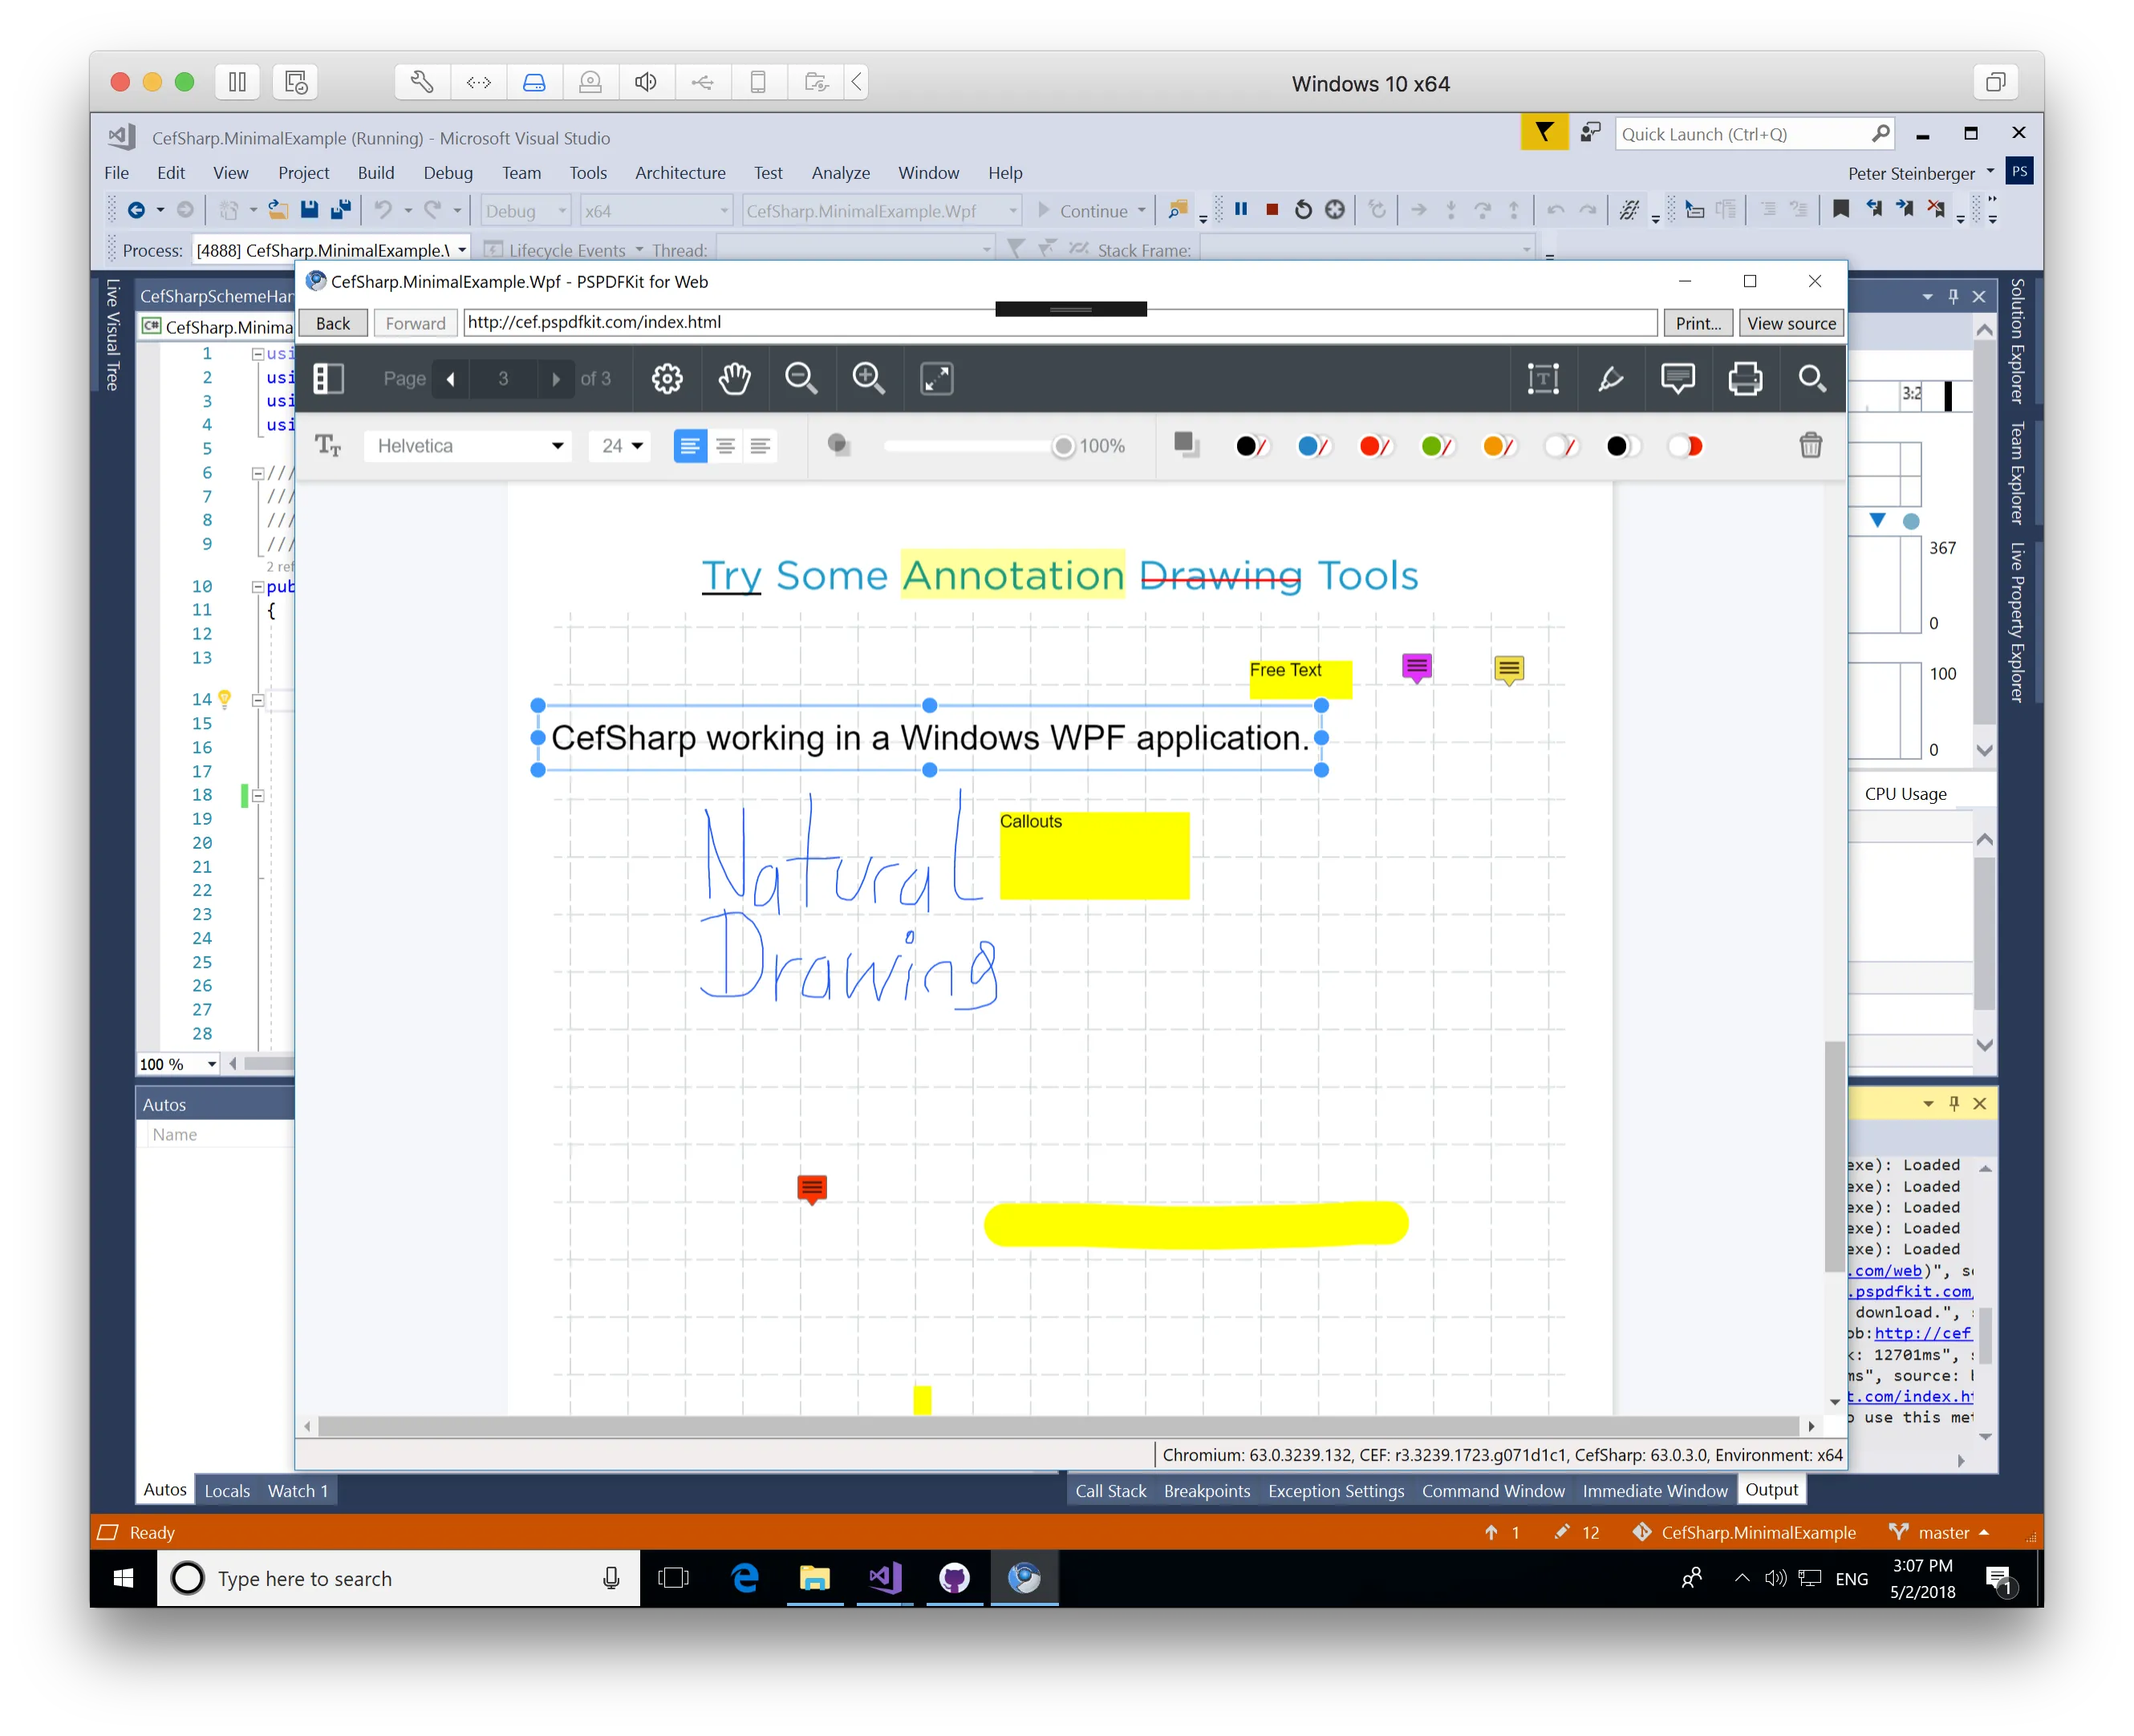Open the document search magnifier

tap(1812, 378)
